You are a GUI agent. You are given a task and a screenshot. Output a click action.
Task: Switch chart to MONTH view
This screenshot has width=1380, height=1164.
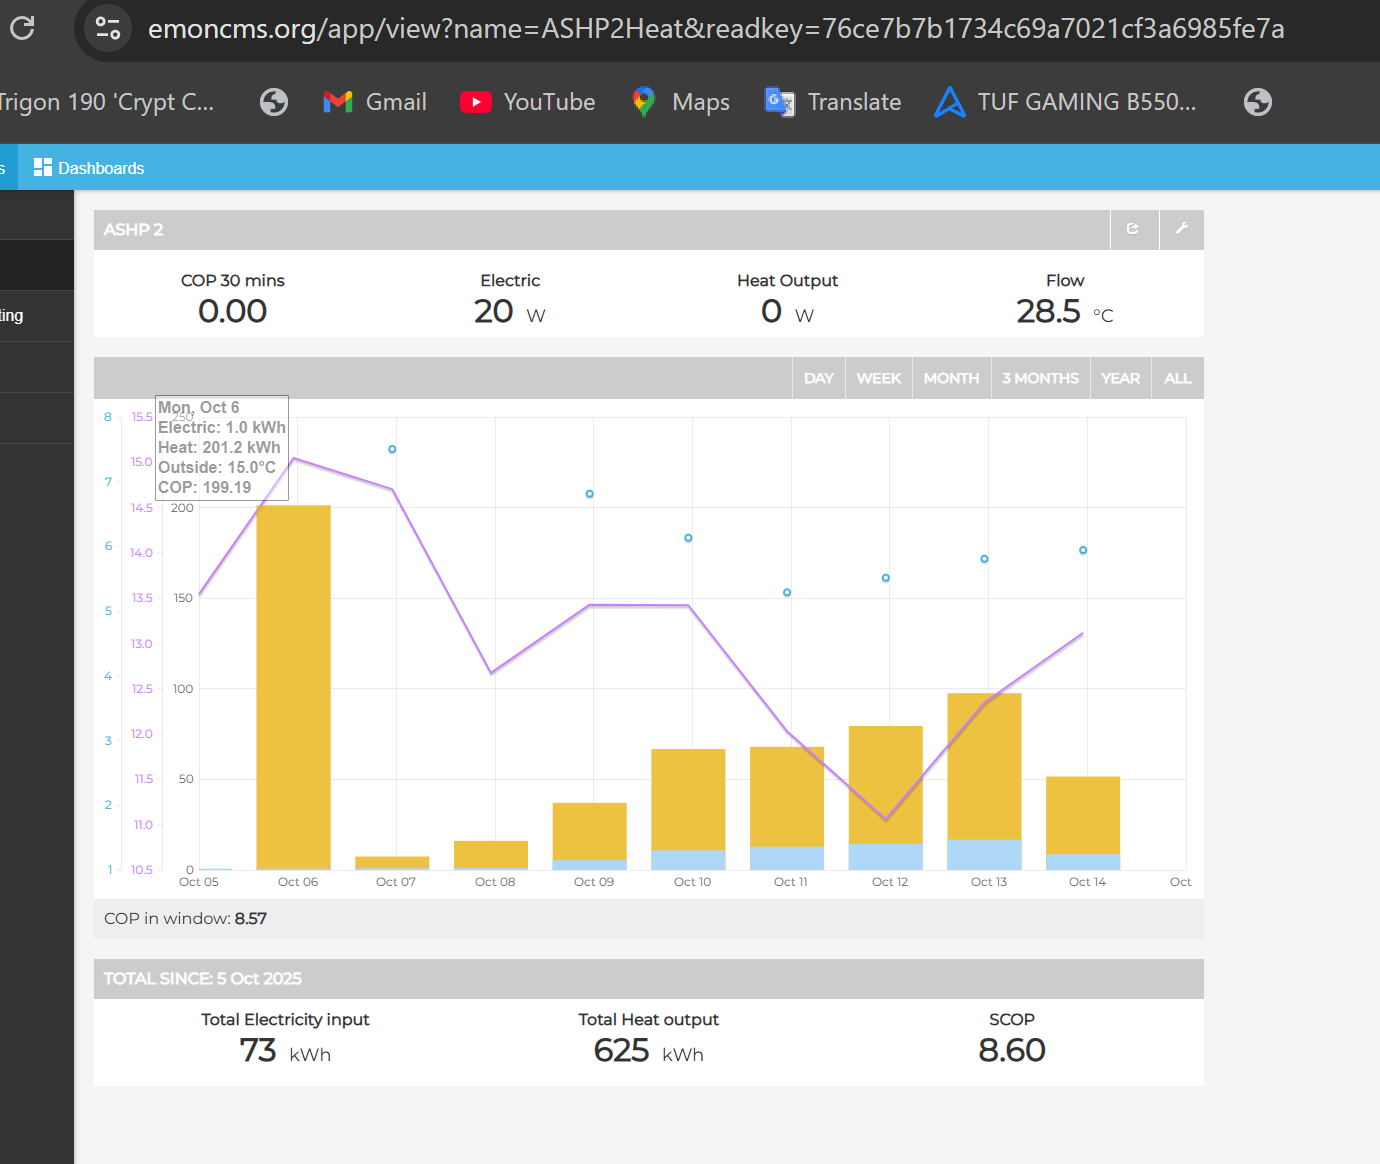(951, 378)
